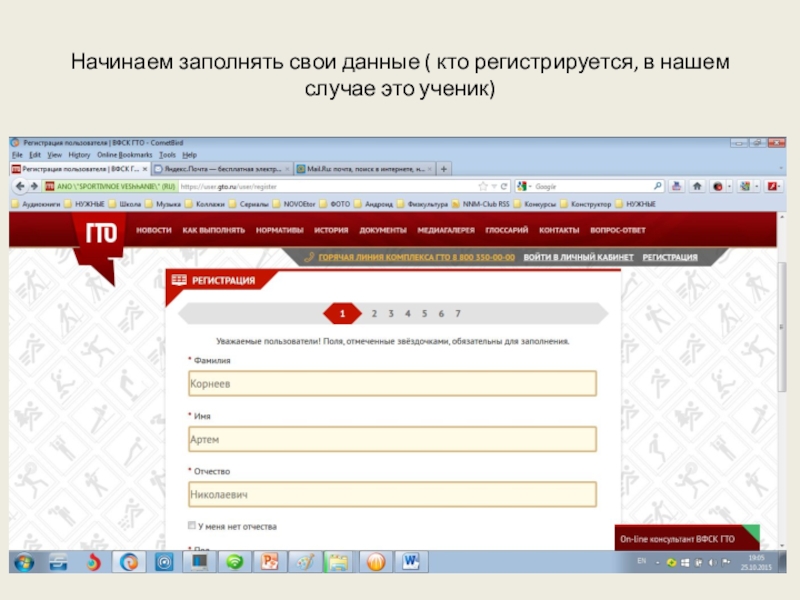
Task: Open the 'Школа' bookmarks folder
Action: 129,203
